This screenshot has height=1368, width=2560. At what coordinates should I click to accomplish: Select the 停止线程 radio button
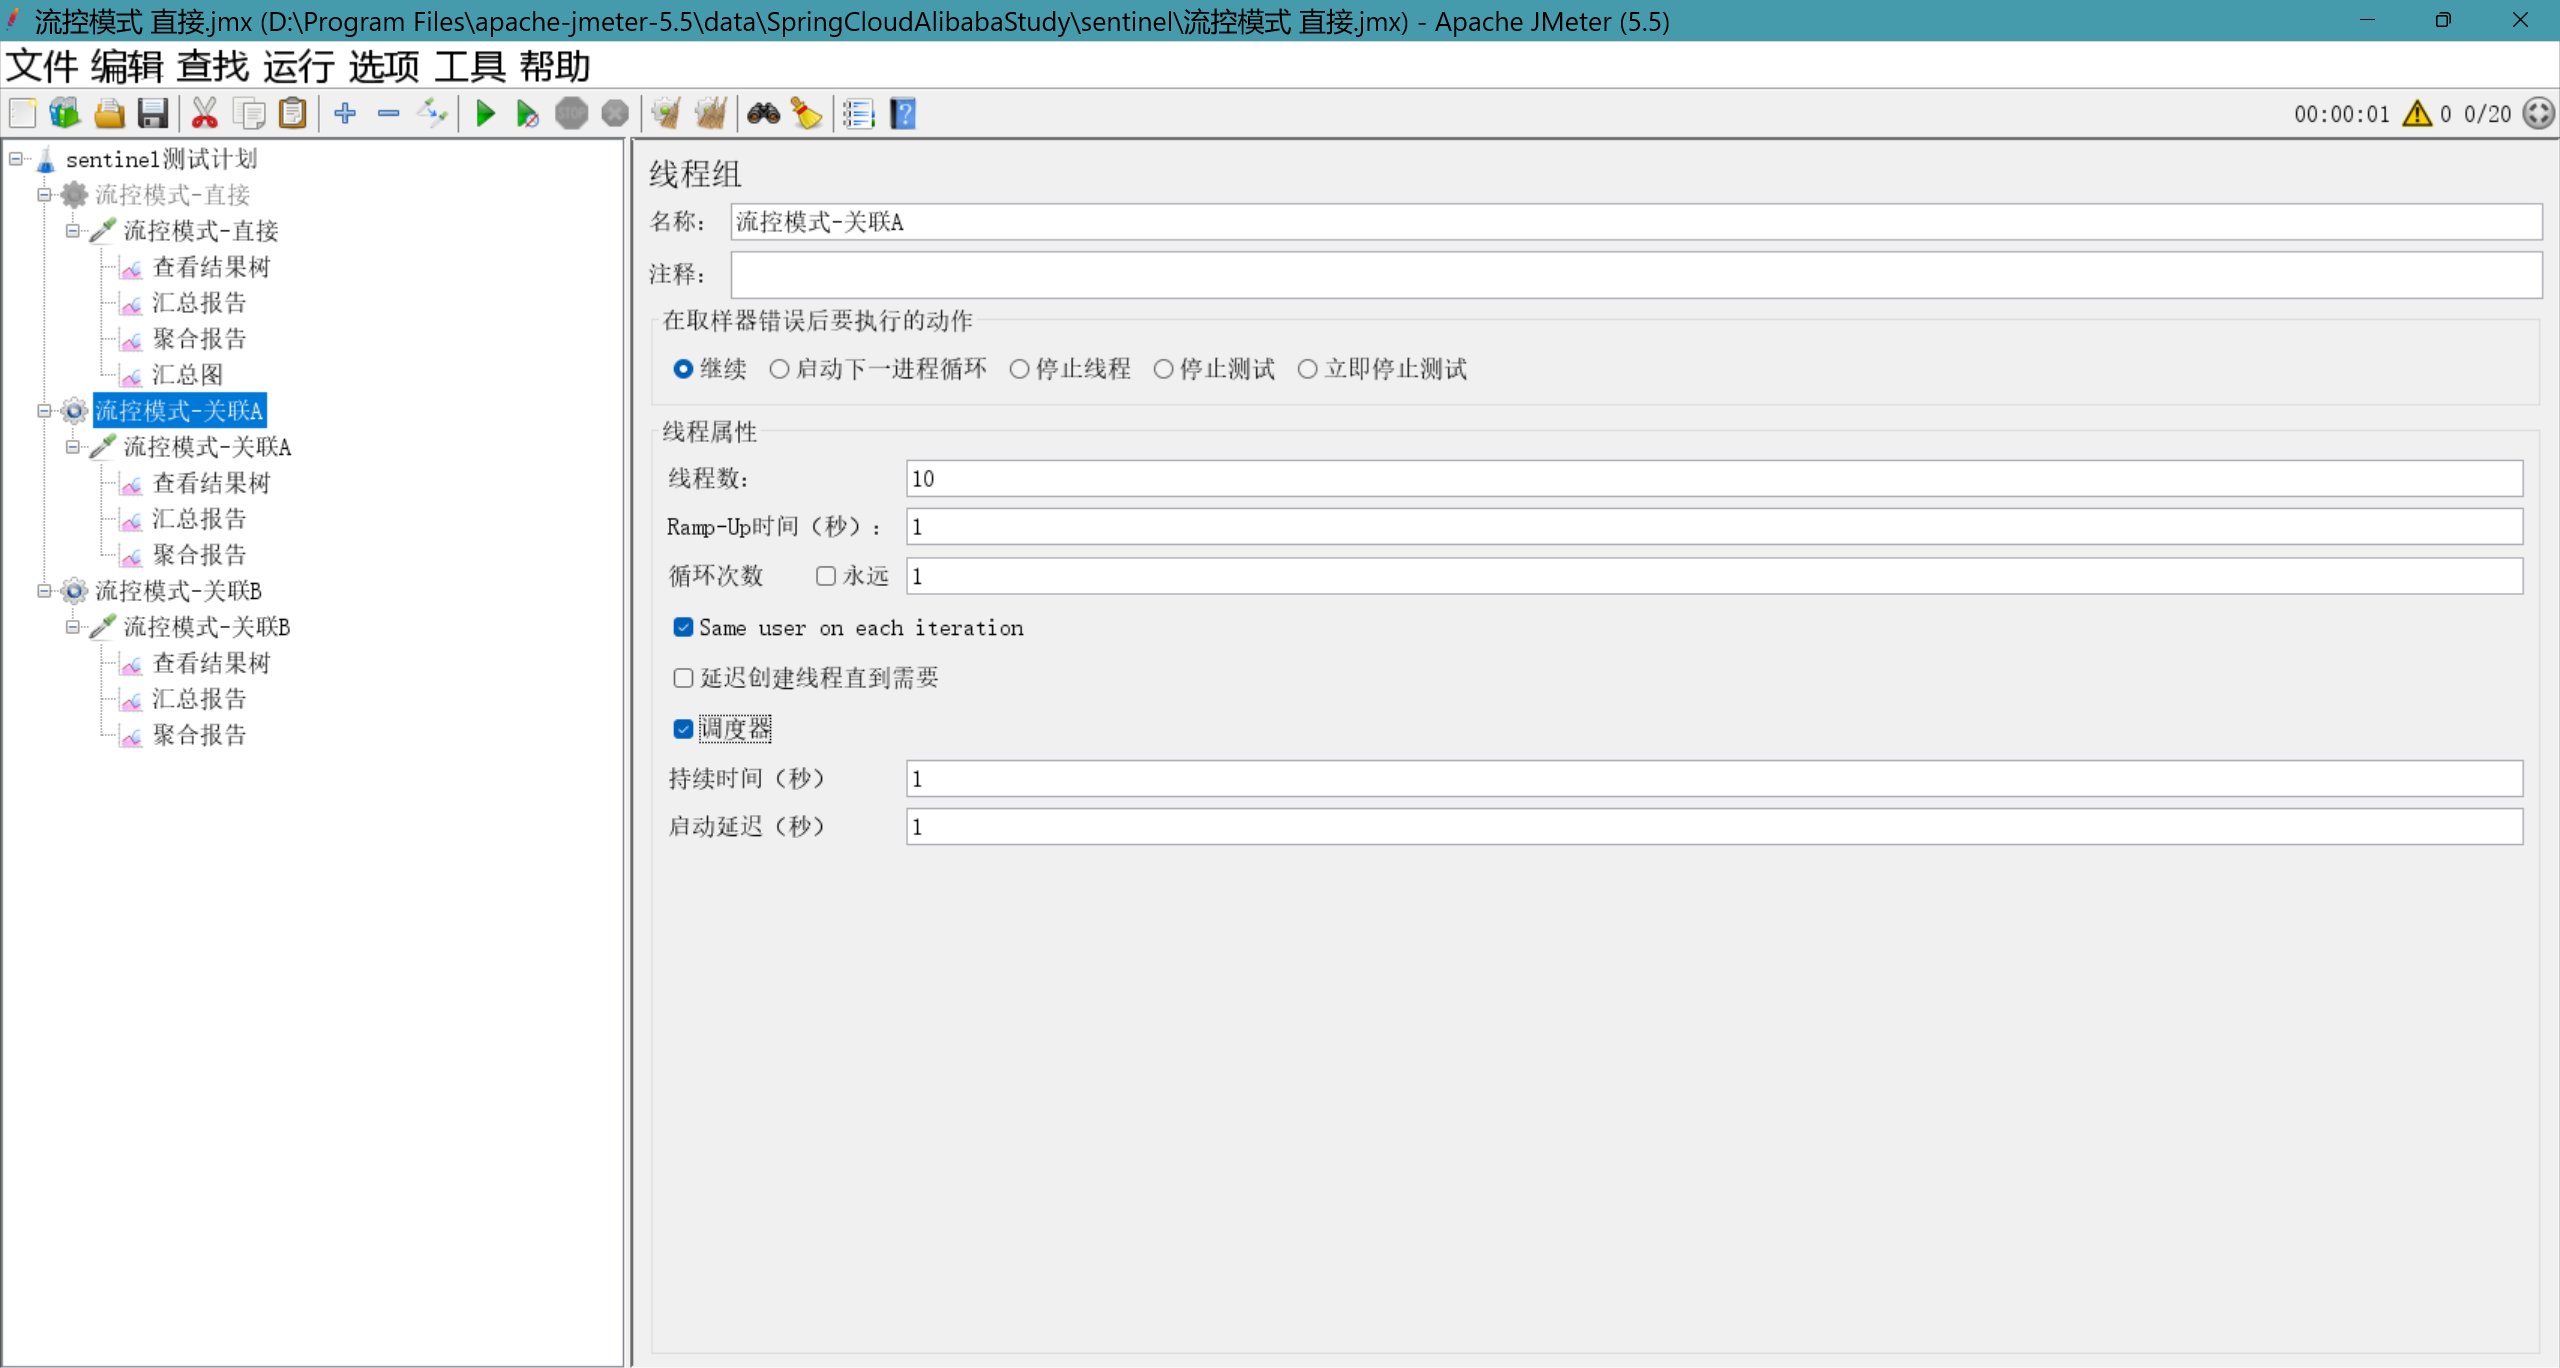click(1019, 369)
